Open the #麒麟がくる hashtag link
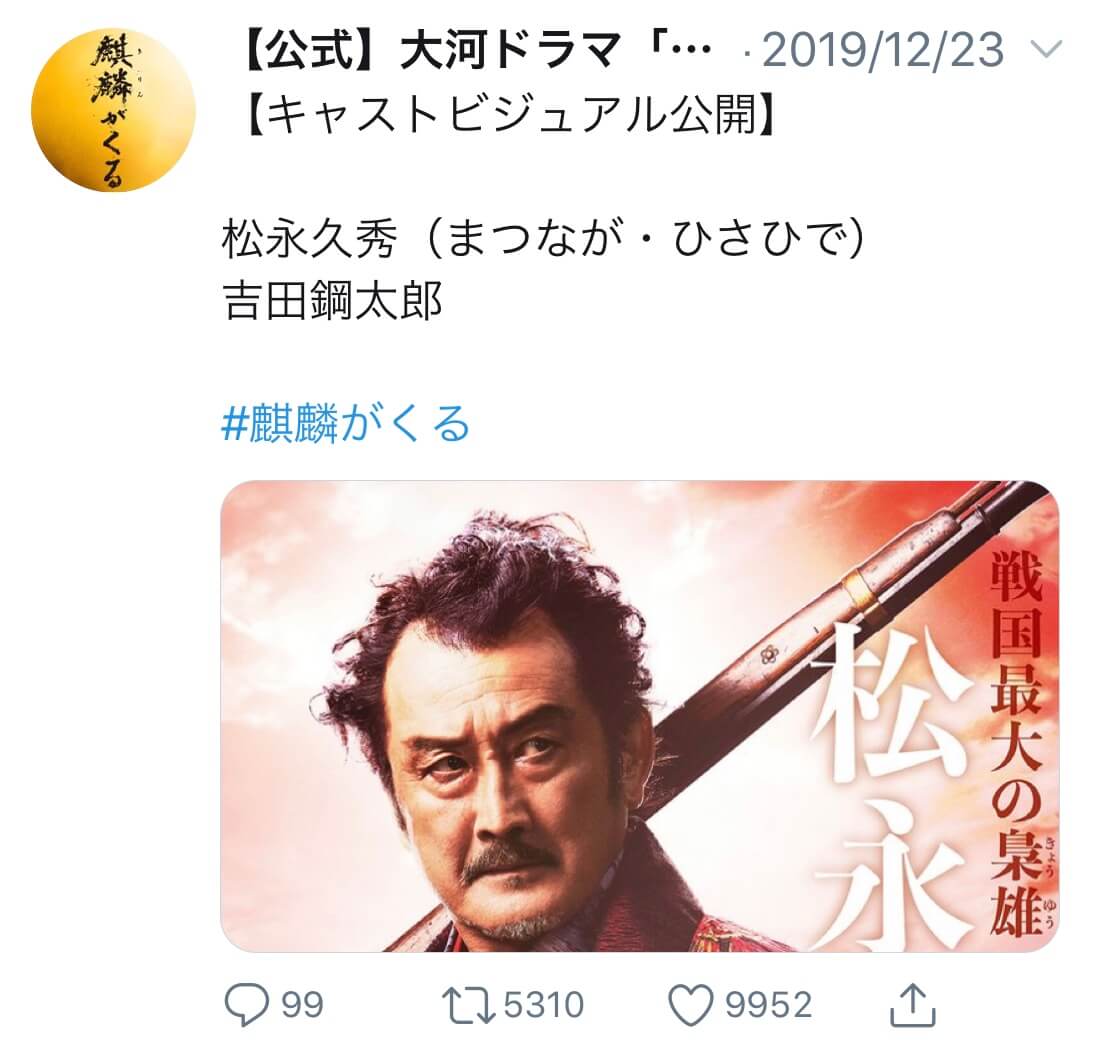The image size is (1100, 1046). (x=345, y=424)
